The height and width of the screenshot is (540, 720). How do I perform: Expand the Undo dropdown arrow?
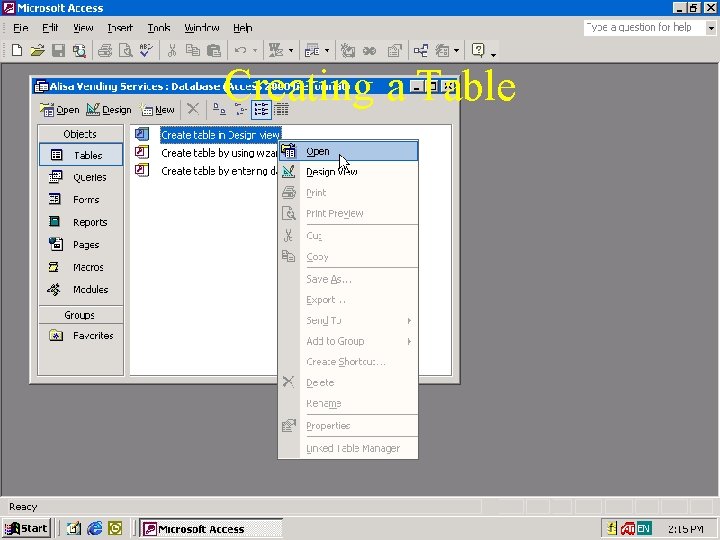point(255,51)
